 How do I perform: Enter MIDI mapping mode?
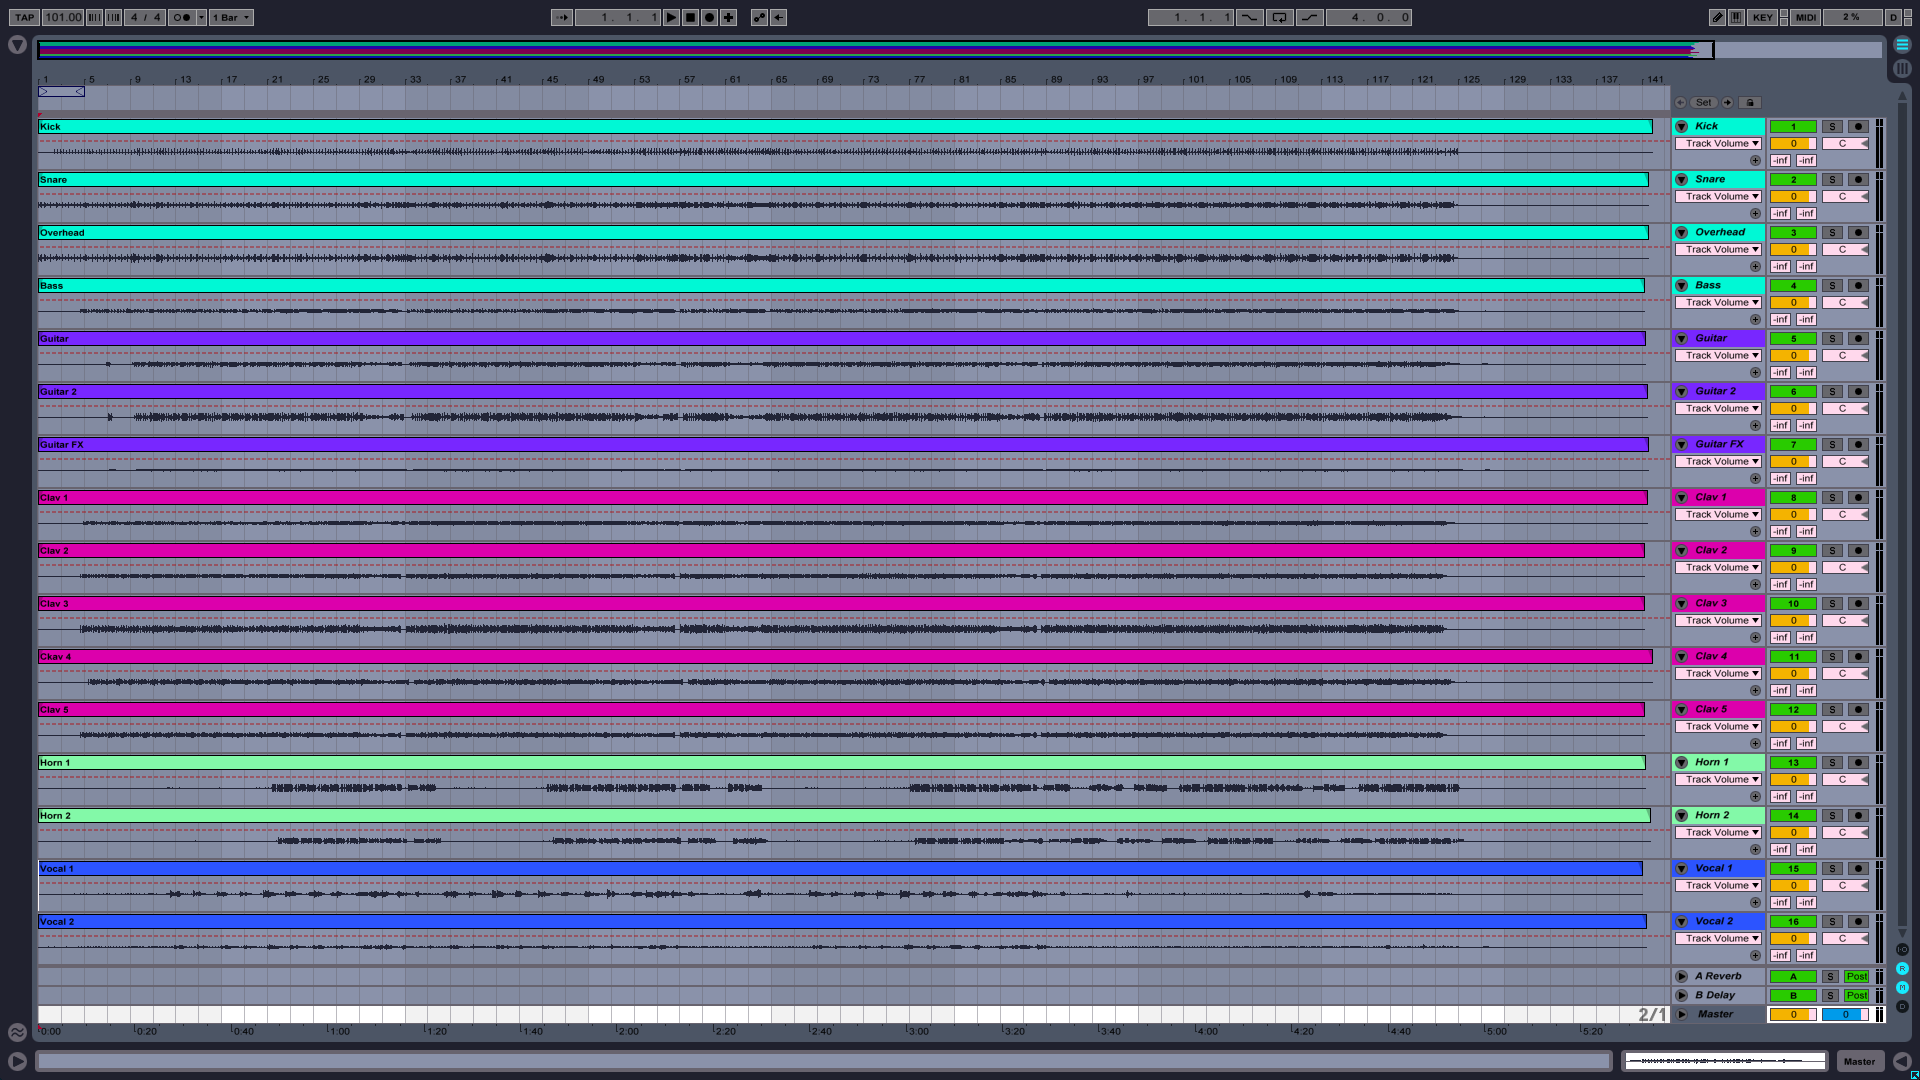pos(1806,17)
